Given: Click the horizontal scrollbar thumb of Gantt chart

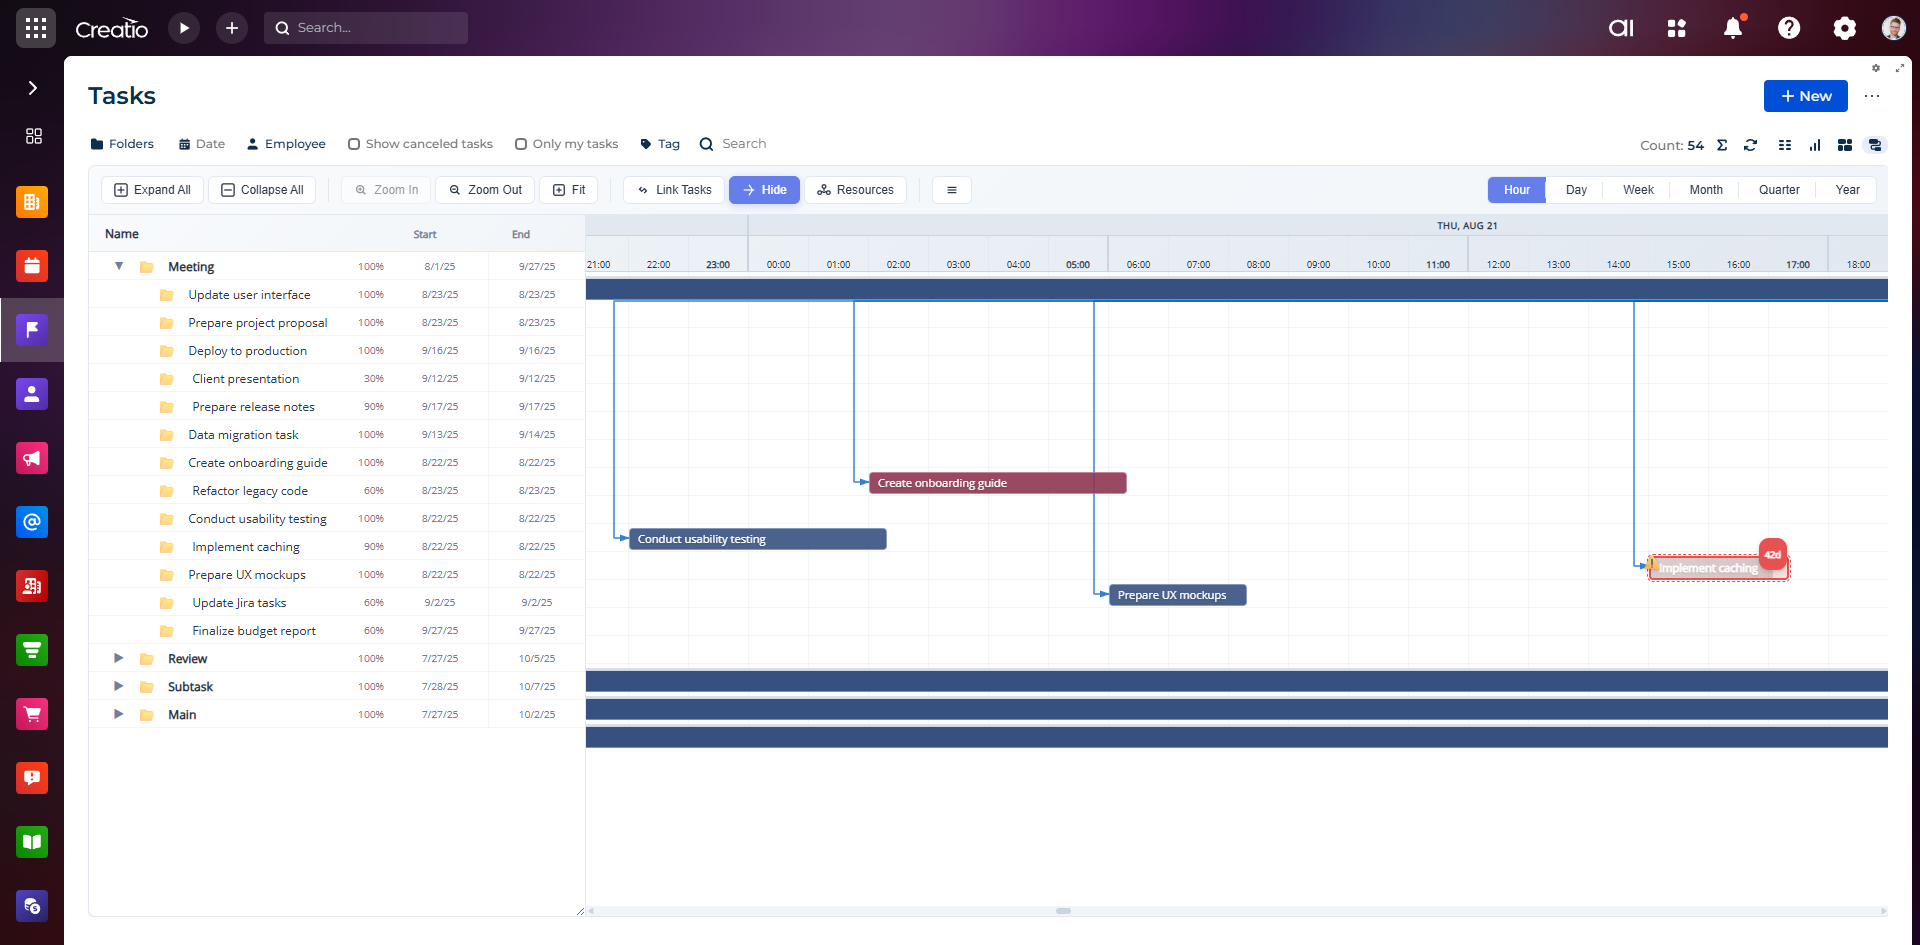Looking at the screenshot, I should pyautogui.click(x=1063, y=911).
